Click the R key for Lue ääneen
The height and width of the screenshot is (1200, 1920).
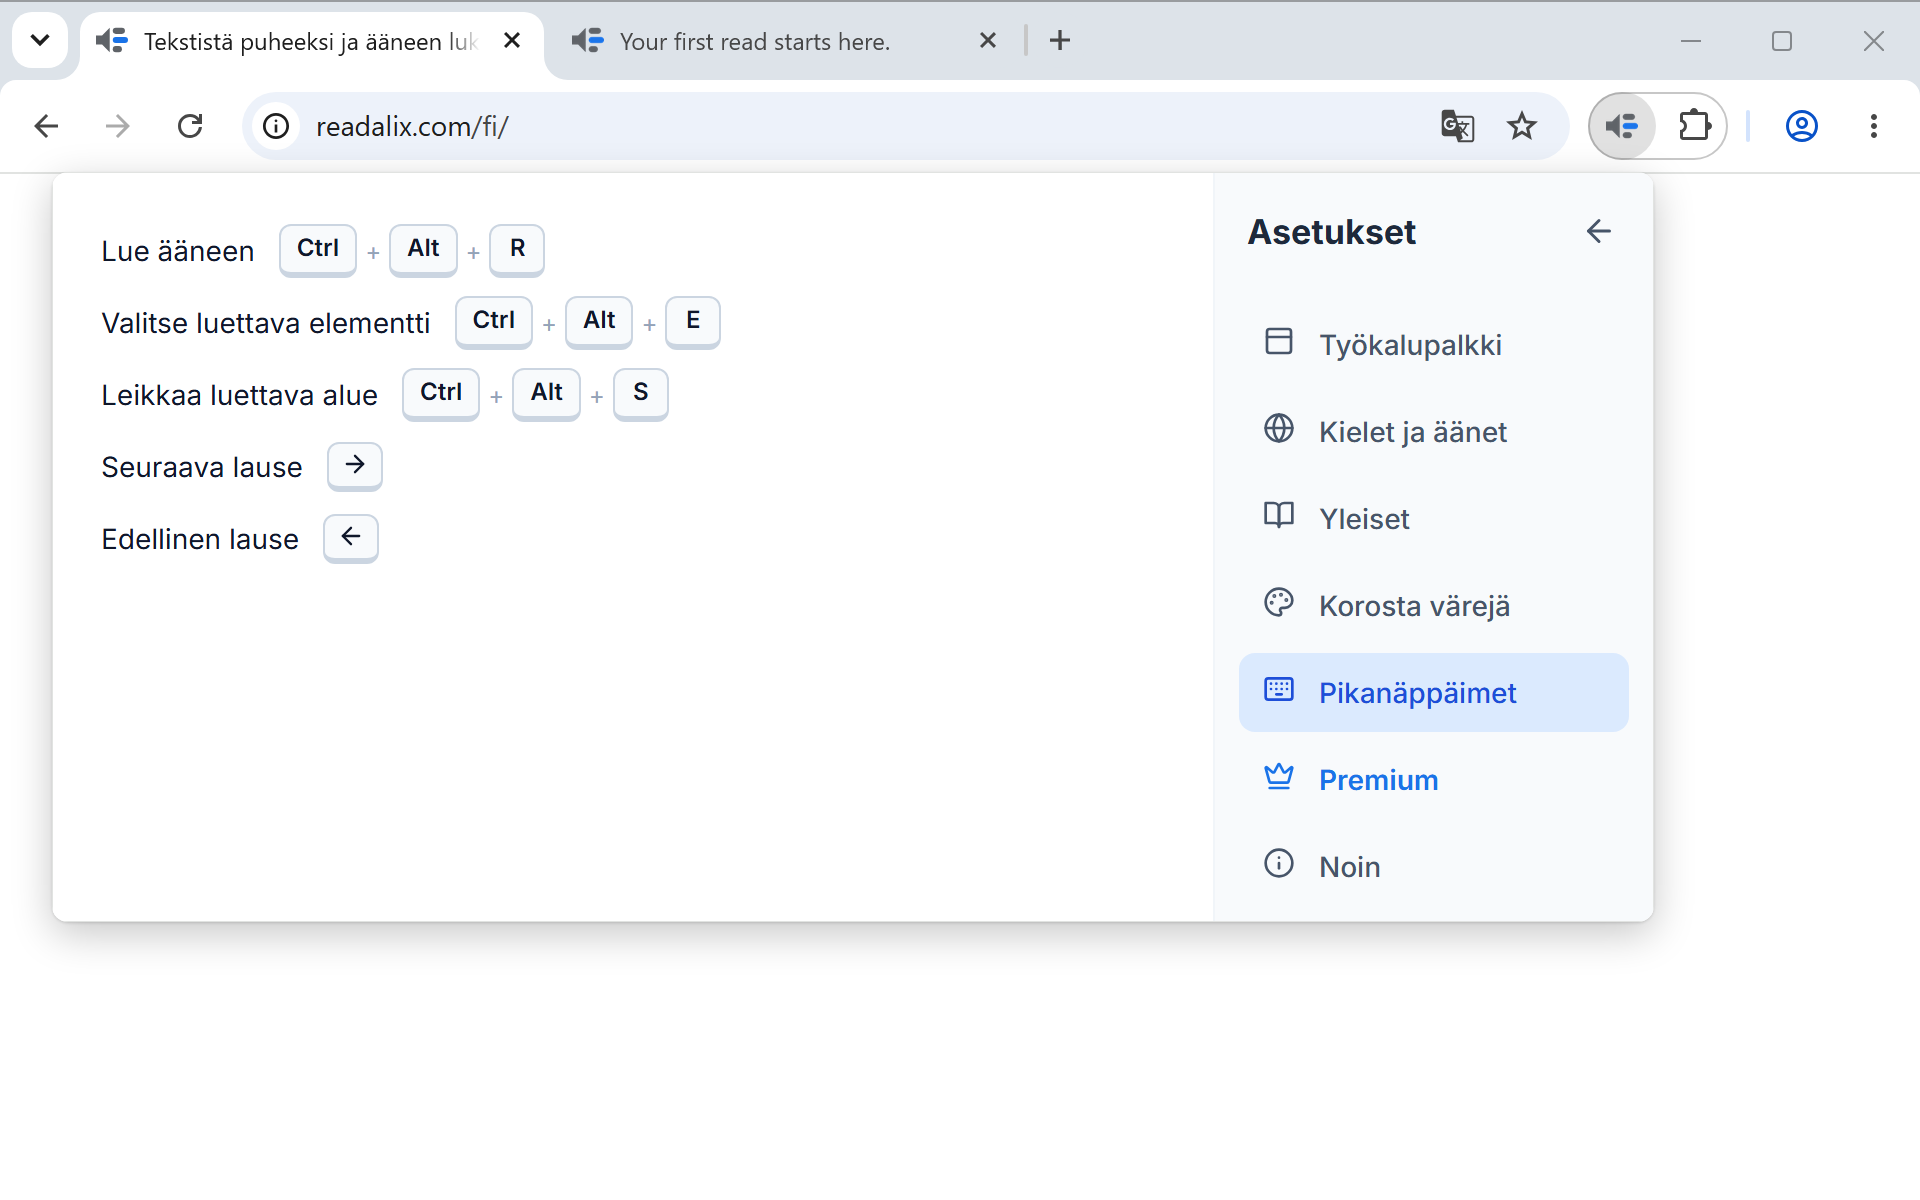point(517,249)
